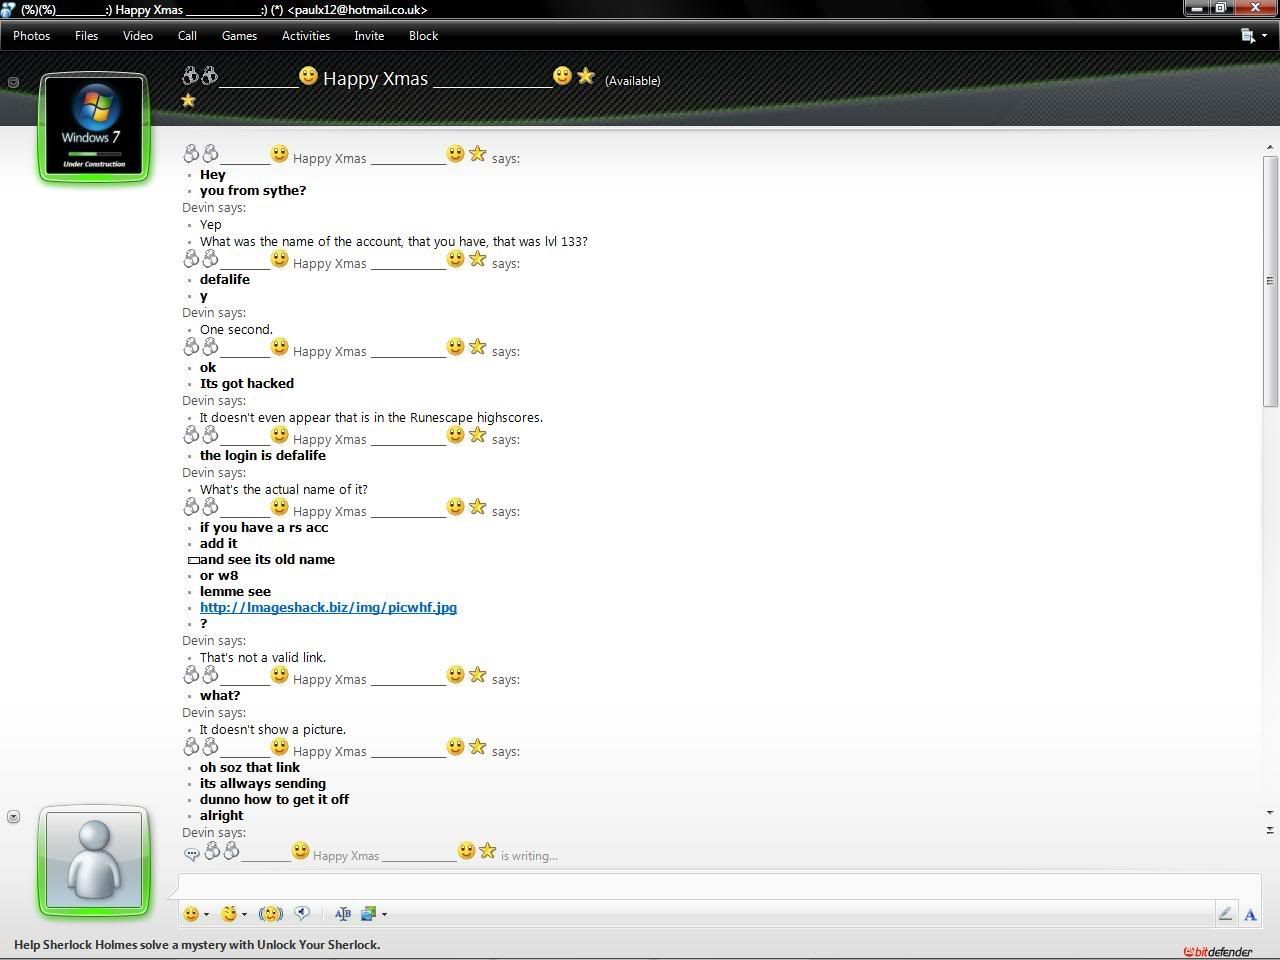
Task: Select message about Runescape highscores
Action: (371, 417)
